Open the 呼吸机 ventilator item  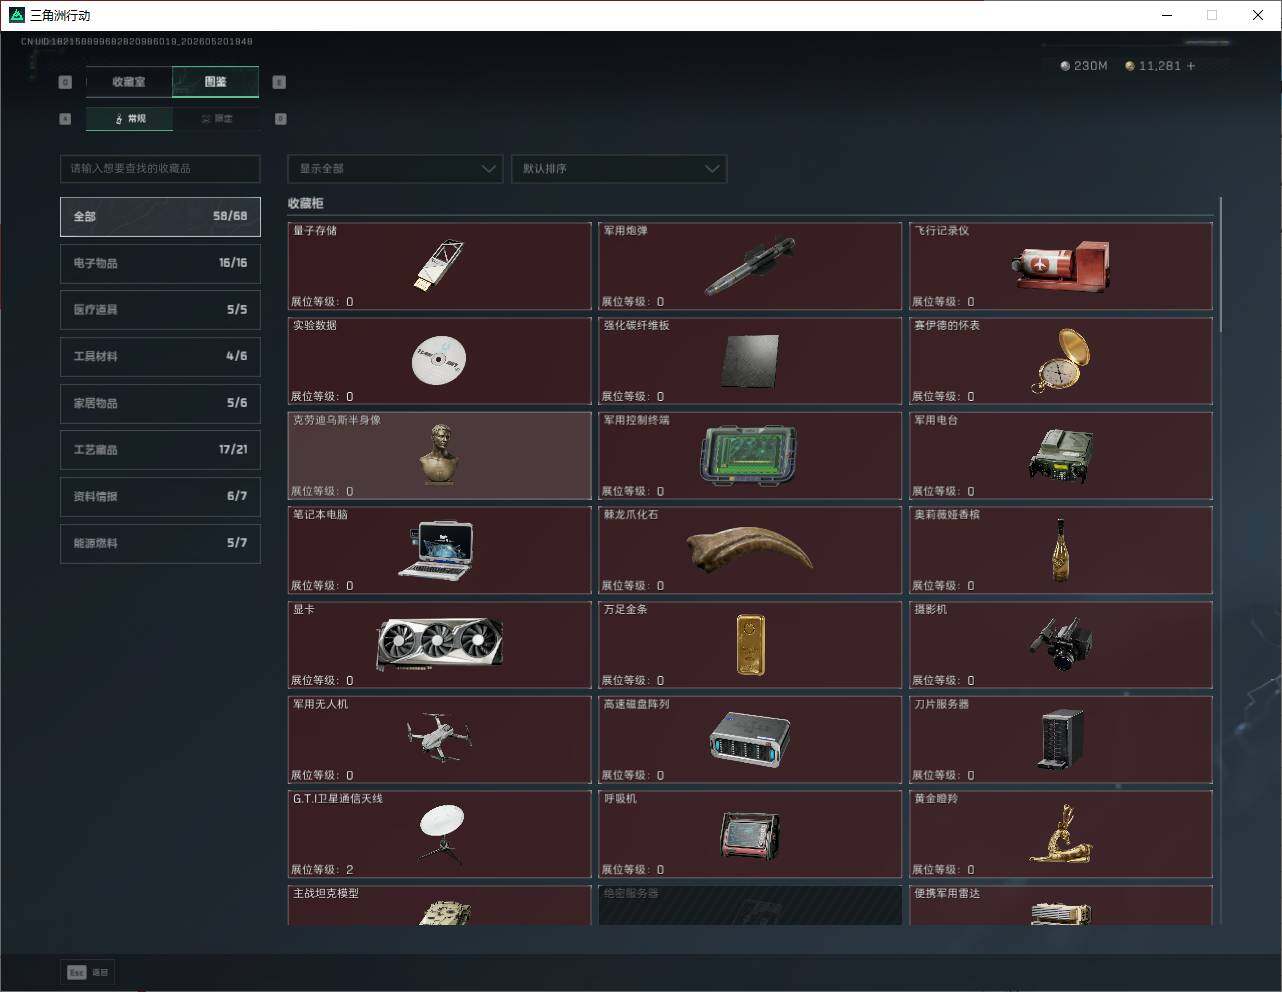point(750,835)
